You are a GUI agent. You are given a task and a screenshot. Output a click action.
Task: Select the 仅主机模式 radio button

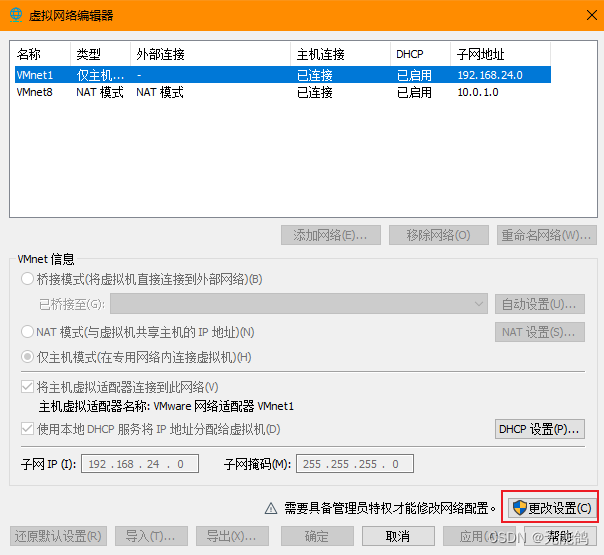(x=27, y=357)
